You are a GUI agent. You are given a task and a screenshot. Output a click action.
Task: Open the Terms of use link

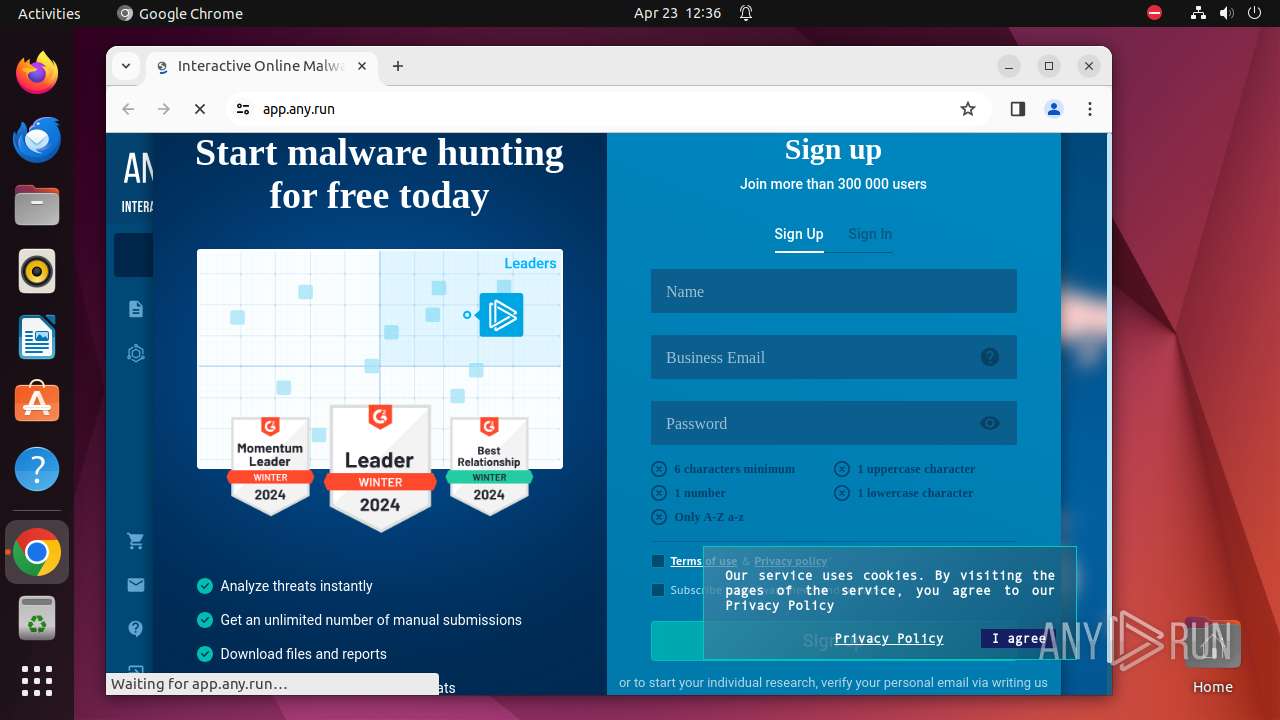coord(703,561)
